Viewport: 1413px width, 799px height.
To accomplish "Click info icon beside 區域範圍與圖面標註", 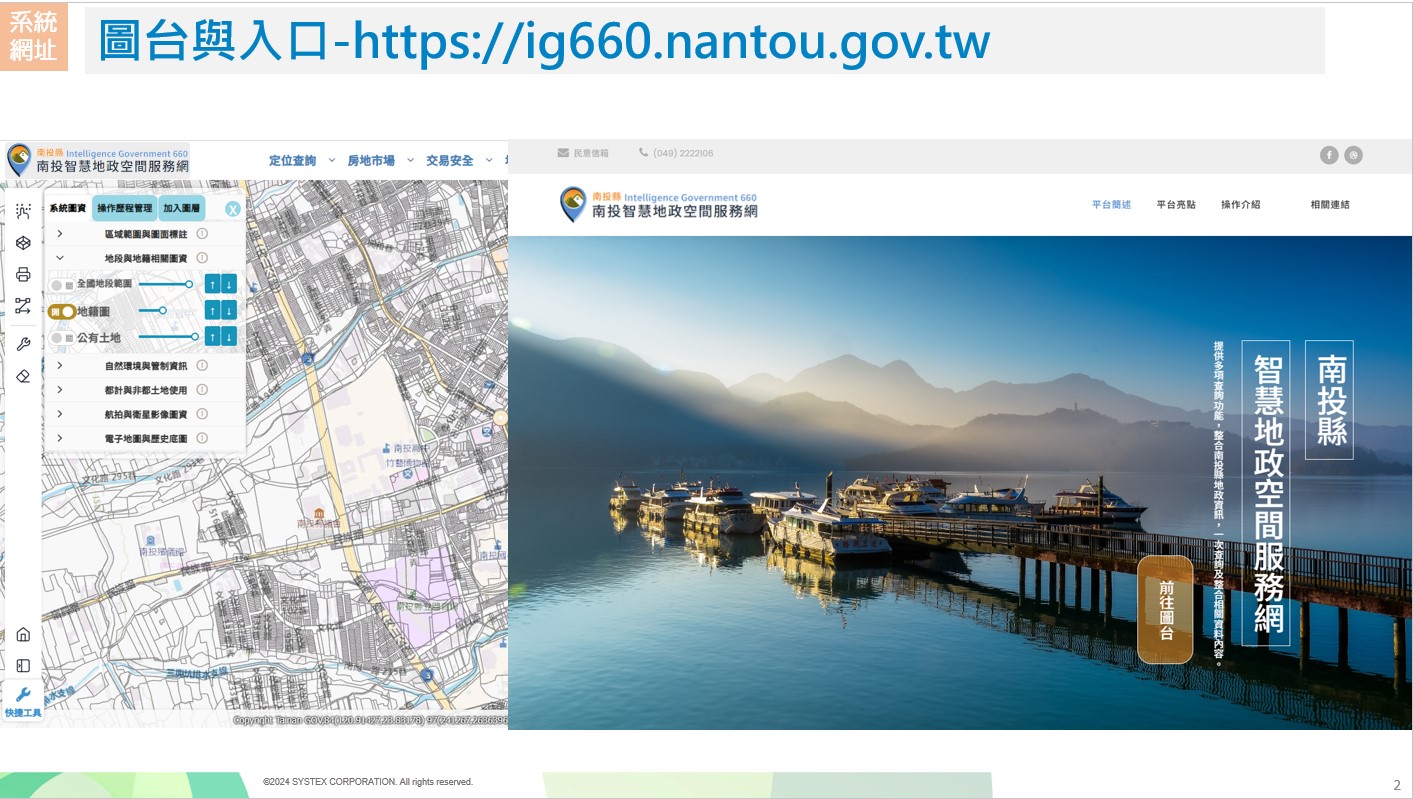I will point(202,233).
